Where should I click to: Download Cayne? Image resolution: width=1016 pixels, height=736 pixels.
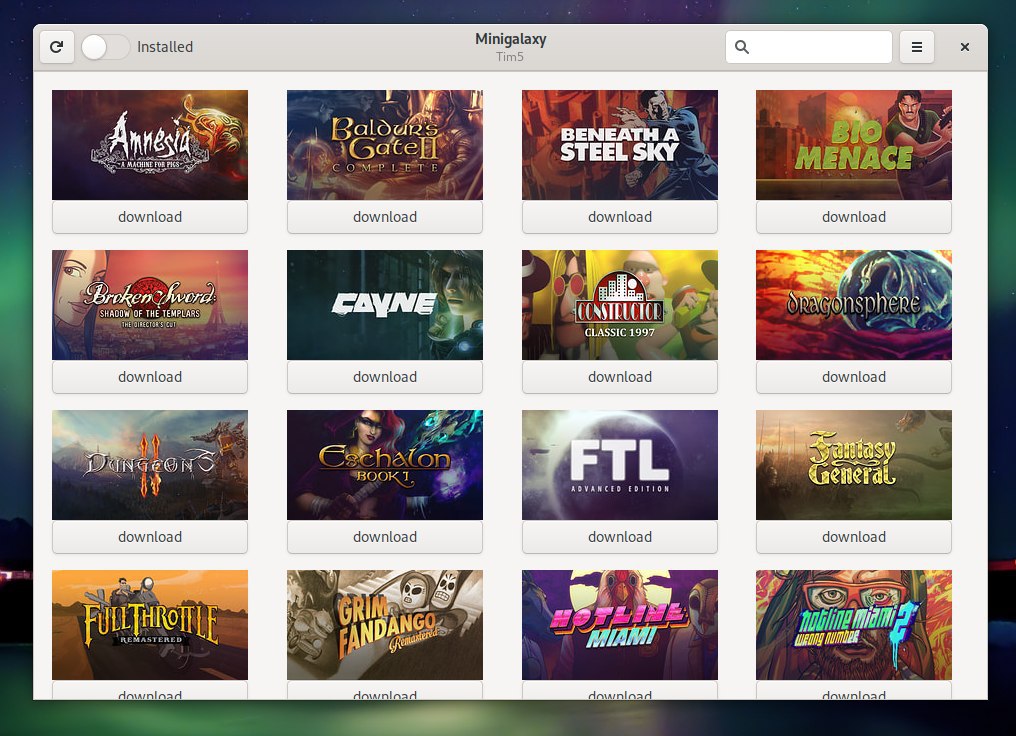(x=385, y=377)
